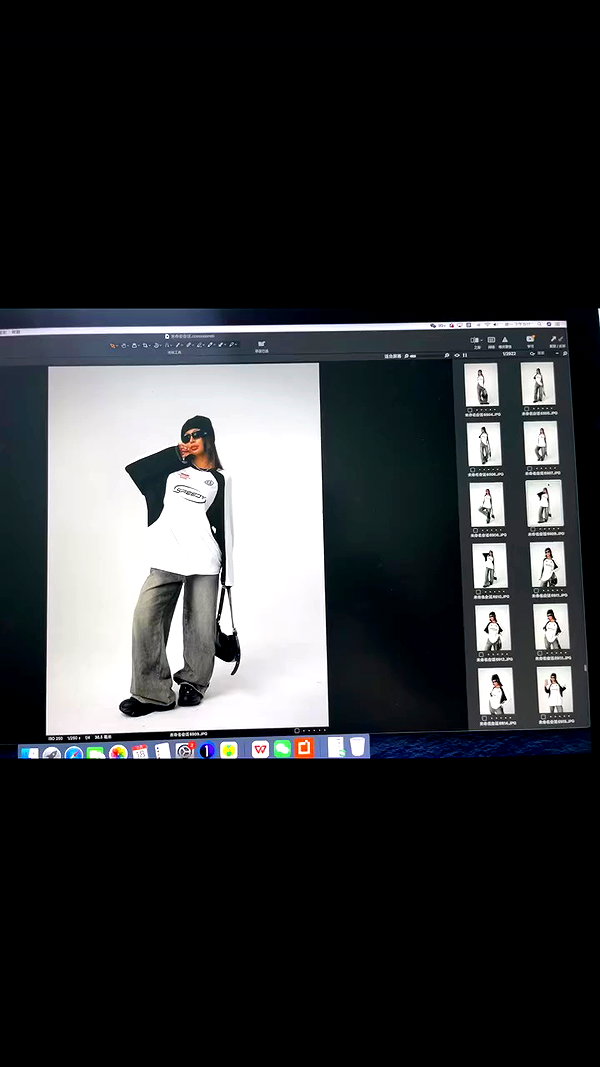The image size is (600, 1067).
Task: Select thumbnail 6907.JPG in the browser
Action: pos(541,442)
